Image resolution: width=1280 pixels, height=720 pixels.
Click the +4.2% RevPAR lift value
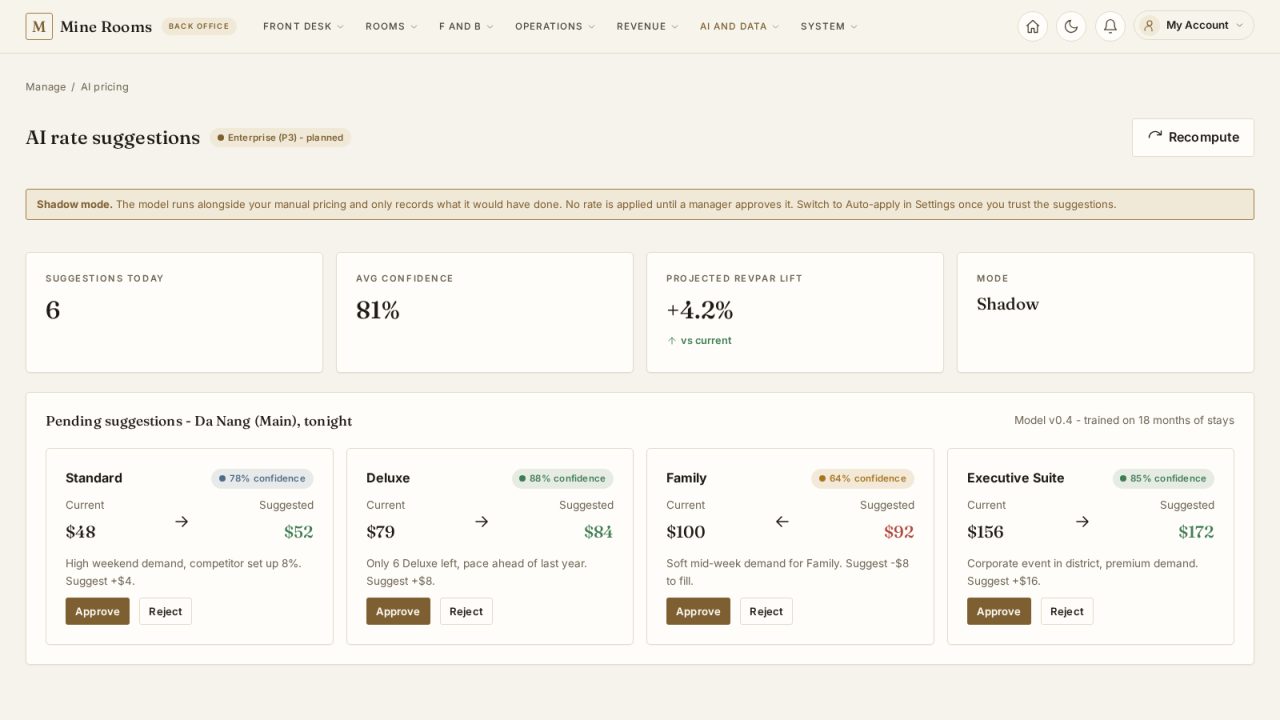(x=700, y=311)
